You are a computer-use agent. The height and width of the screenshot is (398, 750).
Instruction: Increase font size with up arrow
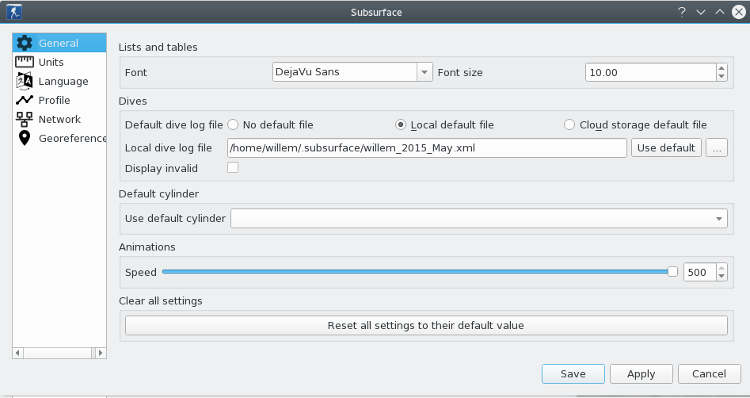[x=722, y=68]
